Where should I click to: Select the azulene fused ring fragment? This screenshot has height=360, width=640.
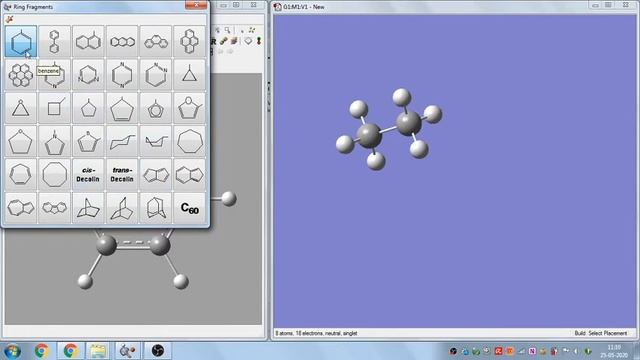tap(21, 208)
